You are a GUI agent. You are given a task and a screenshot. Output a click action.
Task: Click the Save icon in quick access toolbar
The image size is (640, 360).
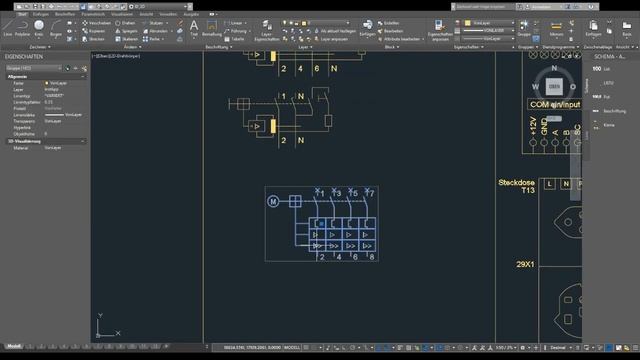(35, 7)
